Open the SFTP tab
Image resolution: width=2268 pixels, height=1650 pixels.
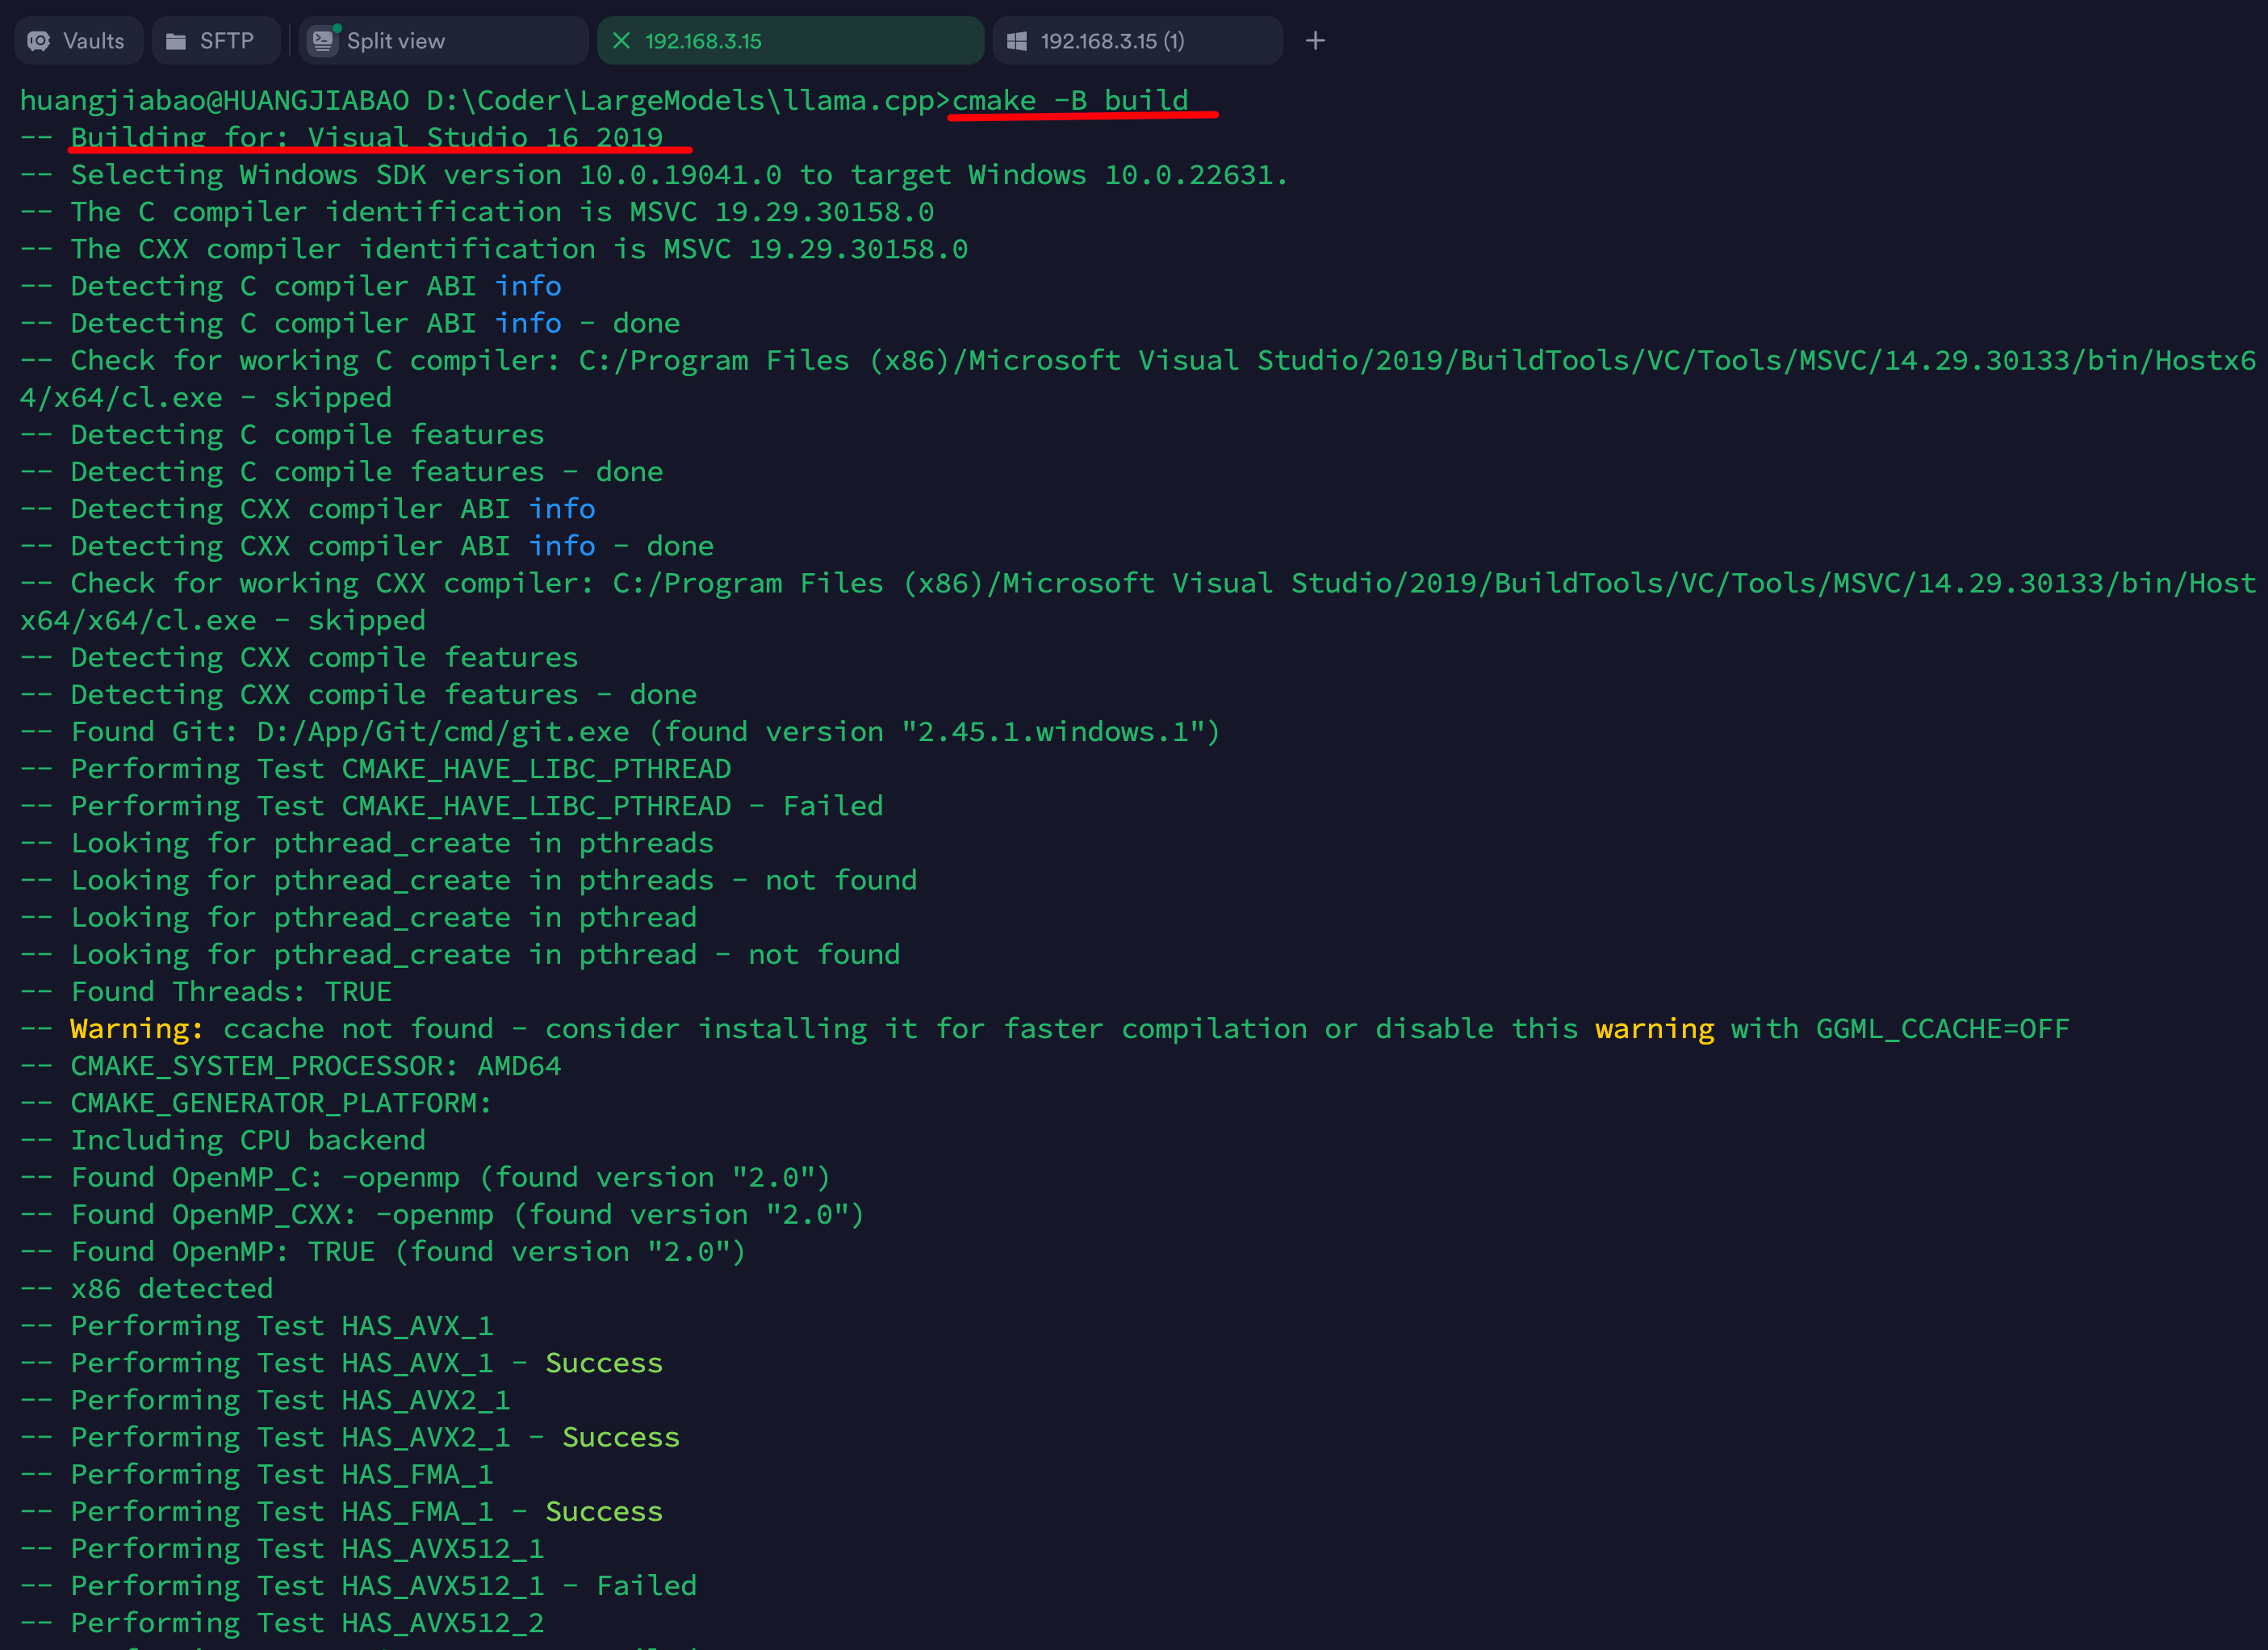[216, 41]
